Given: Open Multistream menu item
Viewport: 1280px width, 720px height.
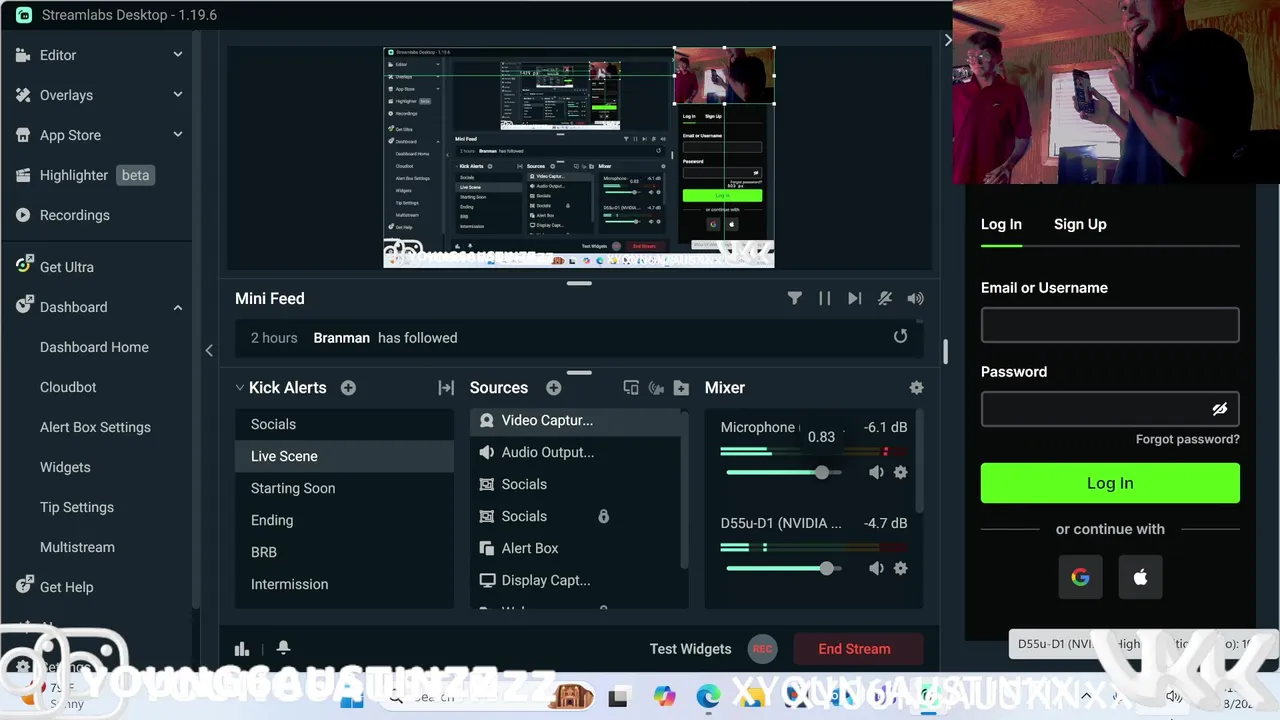Looking at the screenshot, I should (x=77, y=547).
